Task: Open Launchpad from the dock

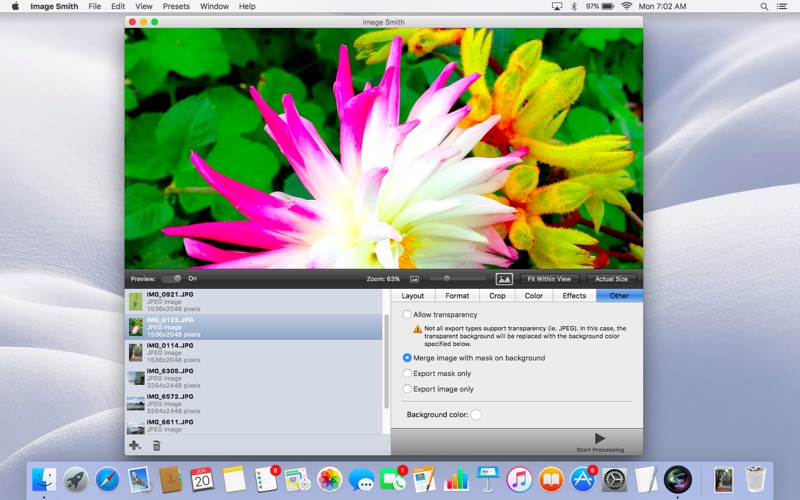Action: click(x=76, y=480)
